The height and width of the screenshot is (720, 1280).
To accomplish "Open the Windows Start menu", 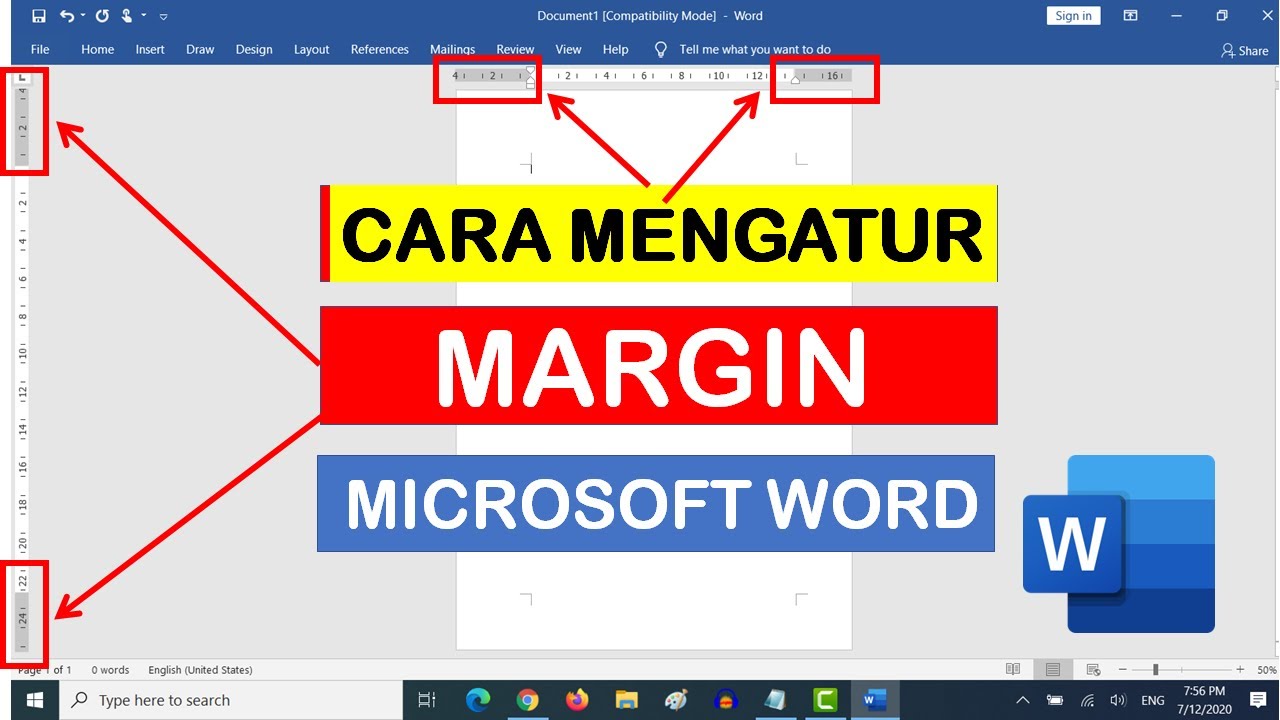I will pos(35,700).
